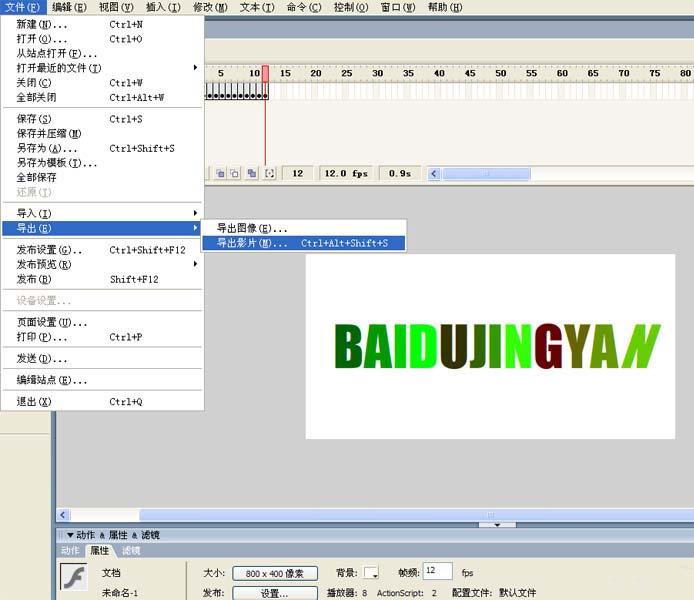Image resolution: width=694 pixels, height=600 pixels.
Task: Select Save and Compact menu item
Action: [102, 134]
